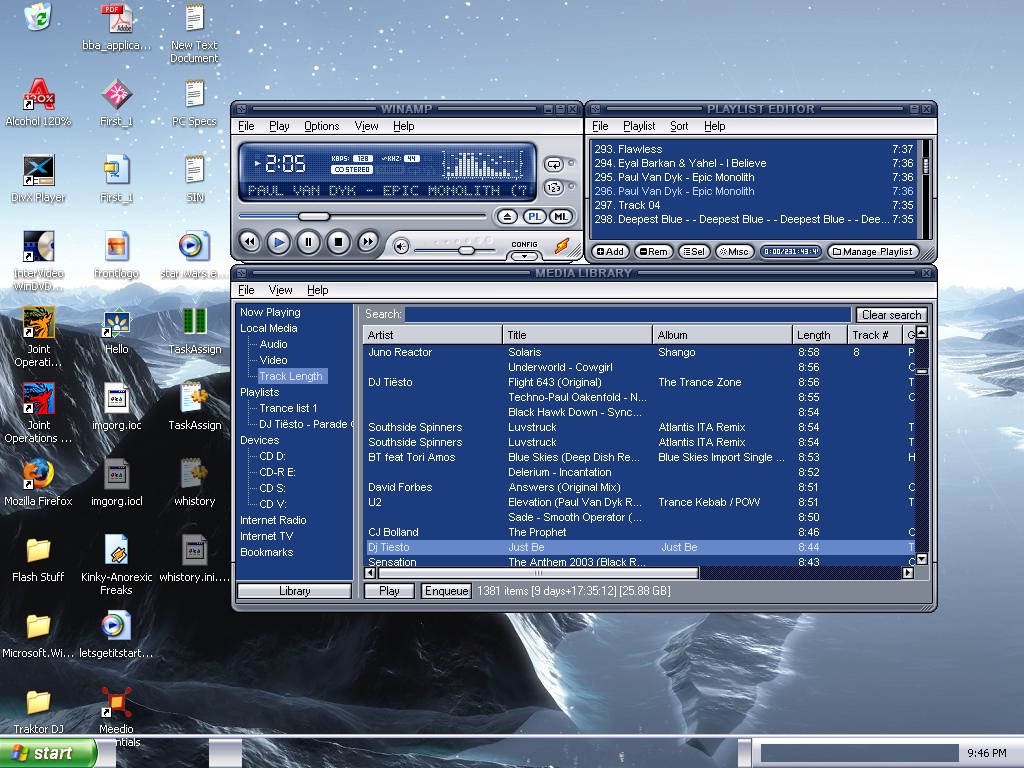The width and height of the screenshot is (1024, 768).
Task: Select the frontlogo desktop icon
Action: (x=116, y=255)
